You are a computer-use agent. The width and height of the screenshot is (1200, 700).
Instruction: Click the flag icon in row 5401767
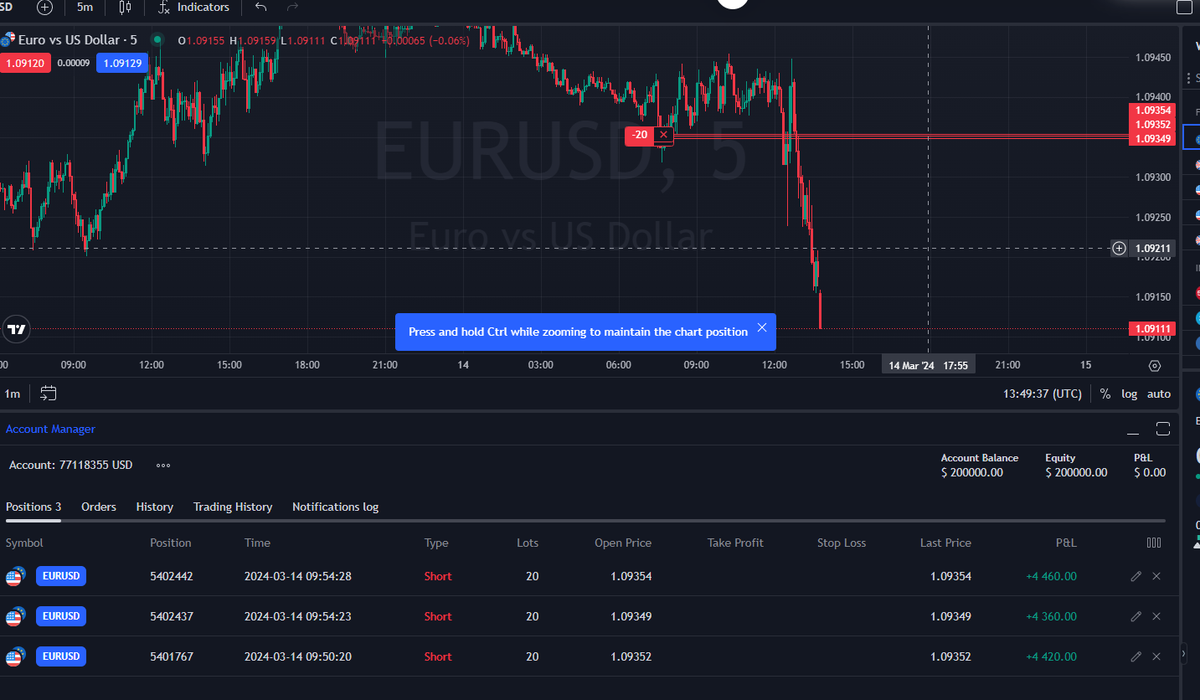[14, 657]
